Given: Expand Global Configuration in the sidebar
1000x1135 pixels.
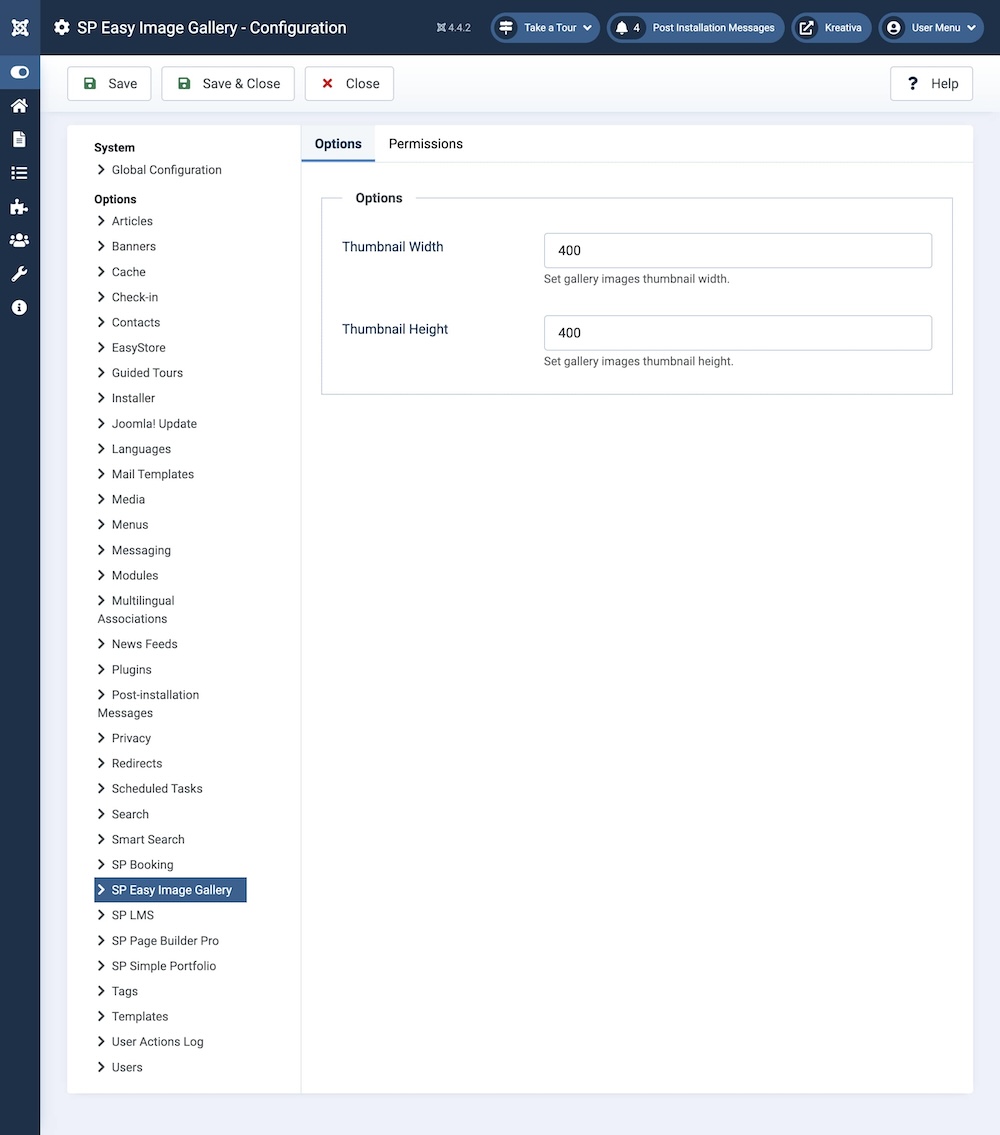Looking at the screenshot, I should pos(166,170).
